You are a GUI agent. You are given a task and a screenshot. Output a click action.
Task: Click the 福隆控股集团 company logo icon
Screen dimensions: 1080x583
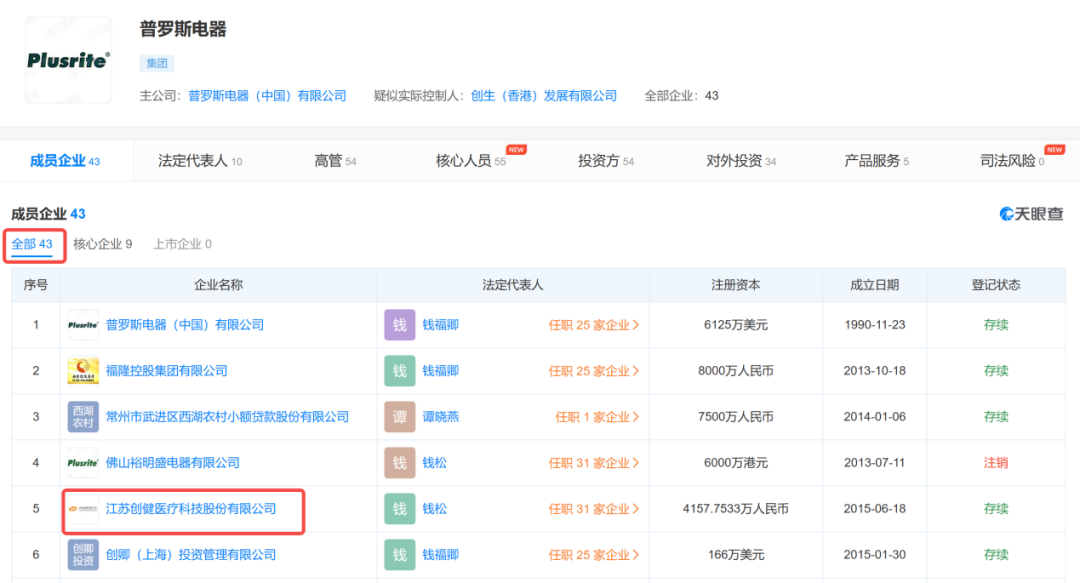tap(83, 371)
